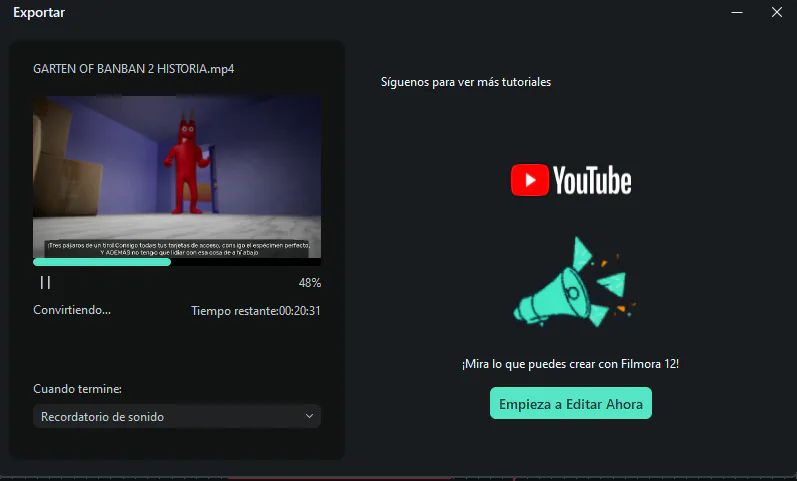Click the 'Exportar' window title
Image resolution: width=797 pixels, height=481 pixels.
[x=39, y=13]
